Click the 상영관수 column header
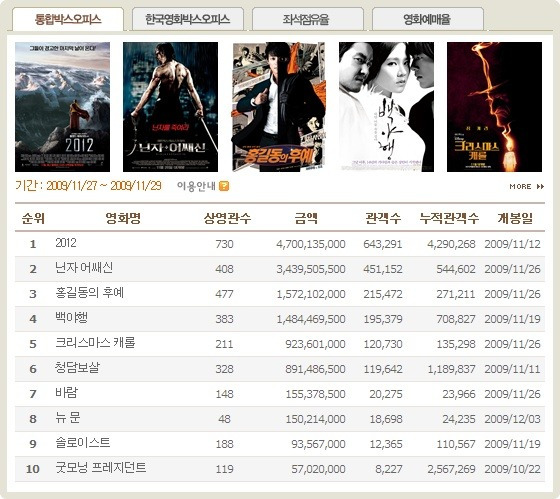This screenshot has height=499, width=560. point(228,218)
